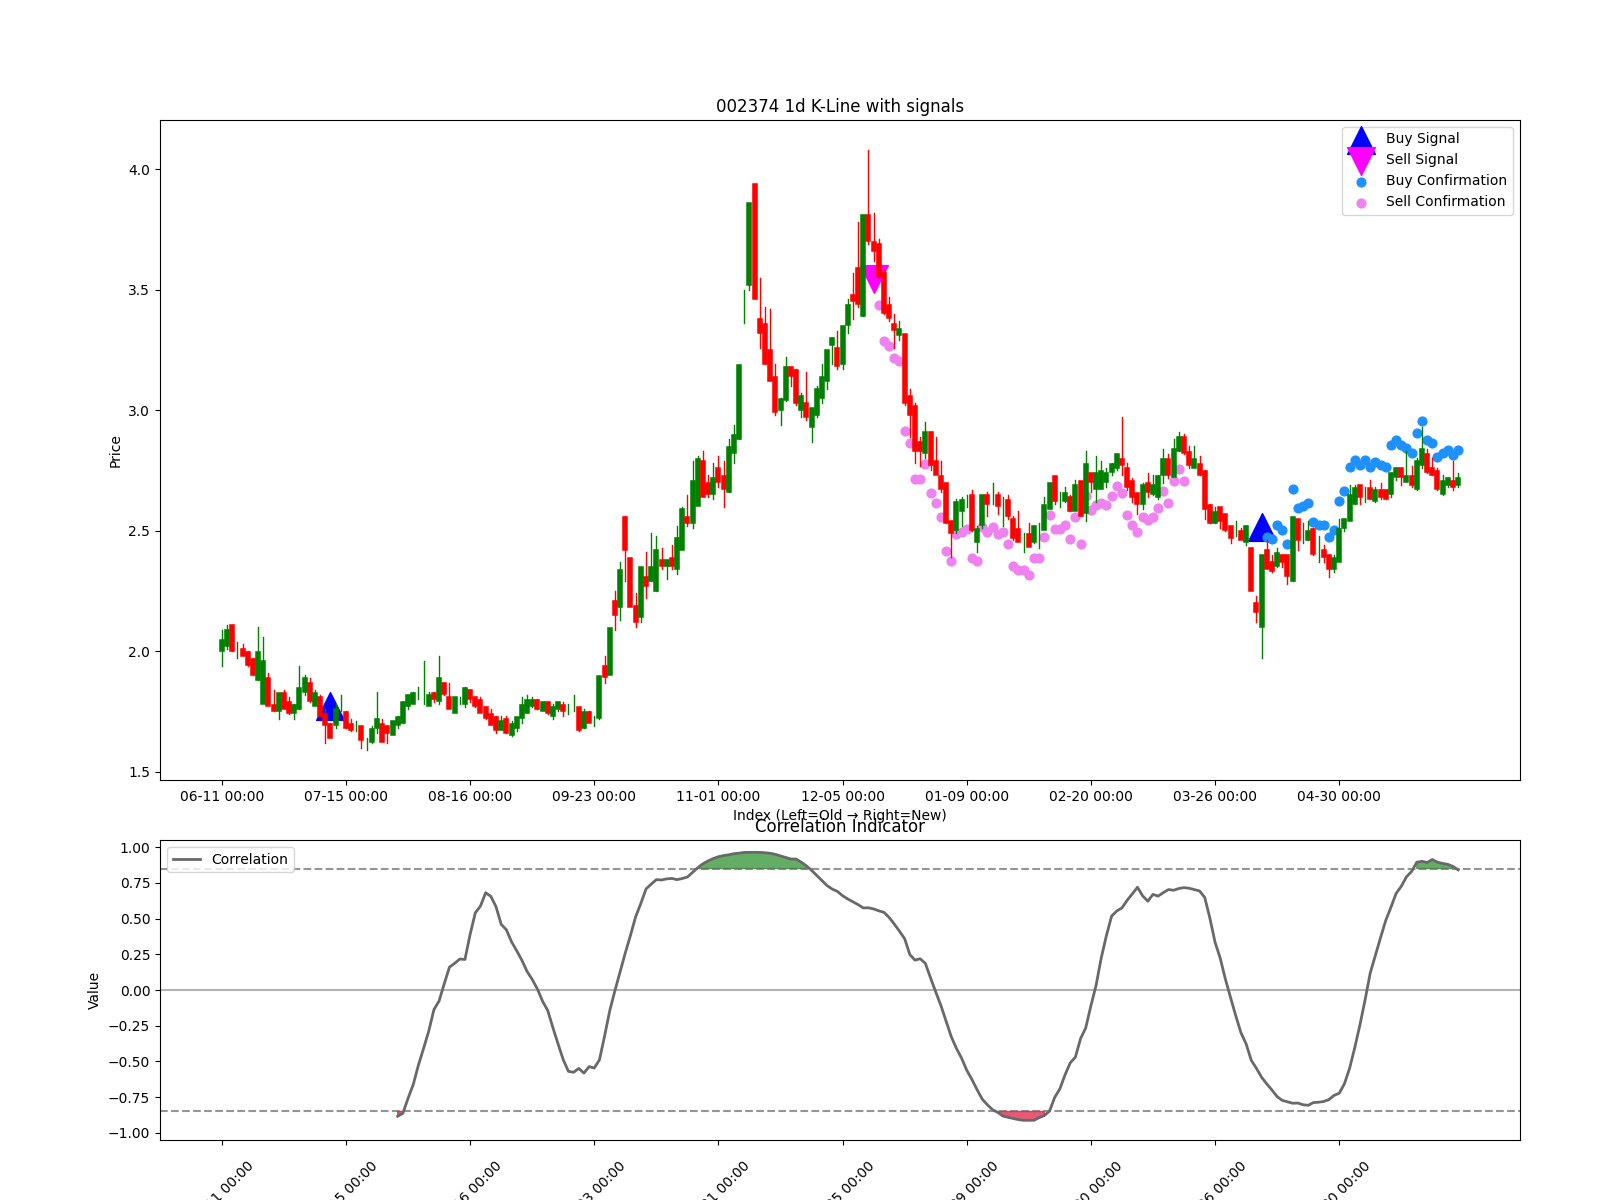Click the 'Index (Left=Old → Right=New)' axis label

tap(840, 815)
